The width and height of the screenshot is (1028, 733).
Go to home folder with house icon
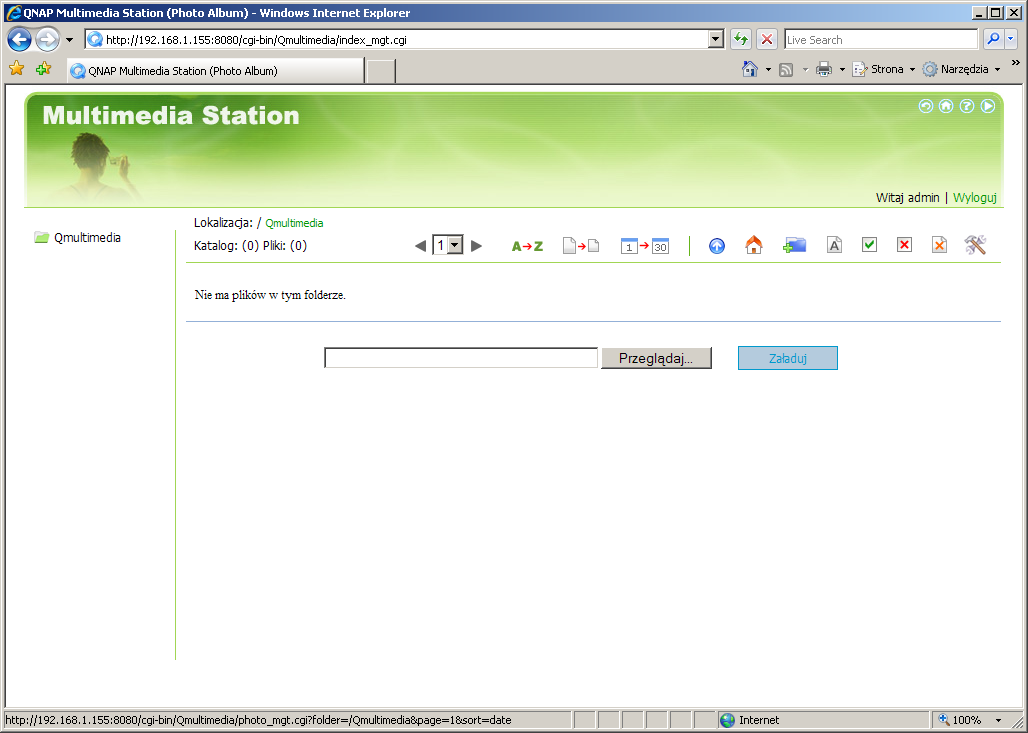pyautogui.click(x=754, y=245)
